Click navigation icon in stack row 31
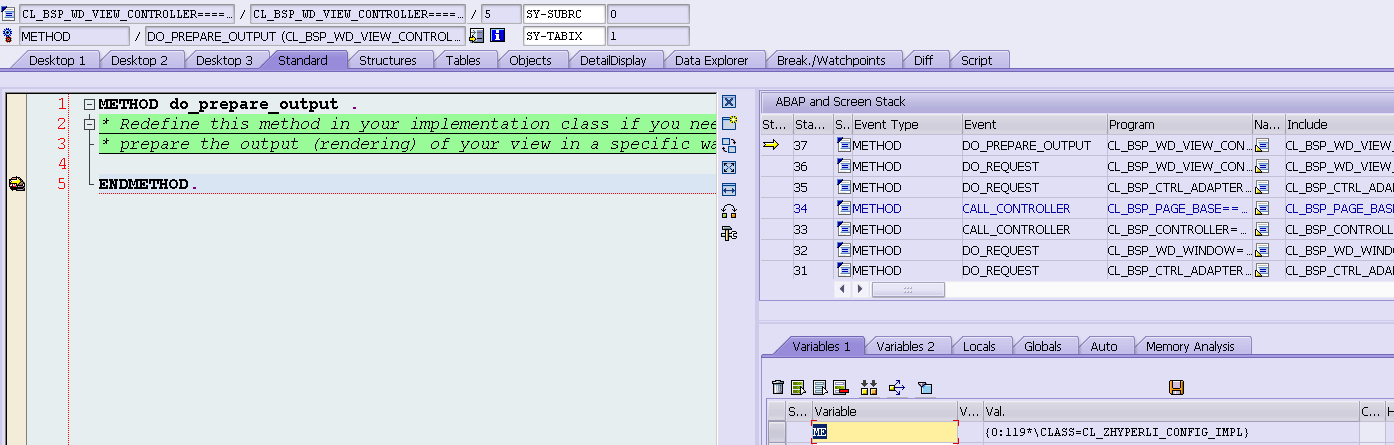Image resolution: width=1394 pixels, height=445 pixels. click(1262, 270)
